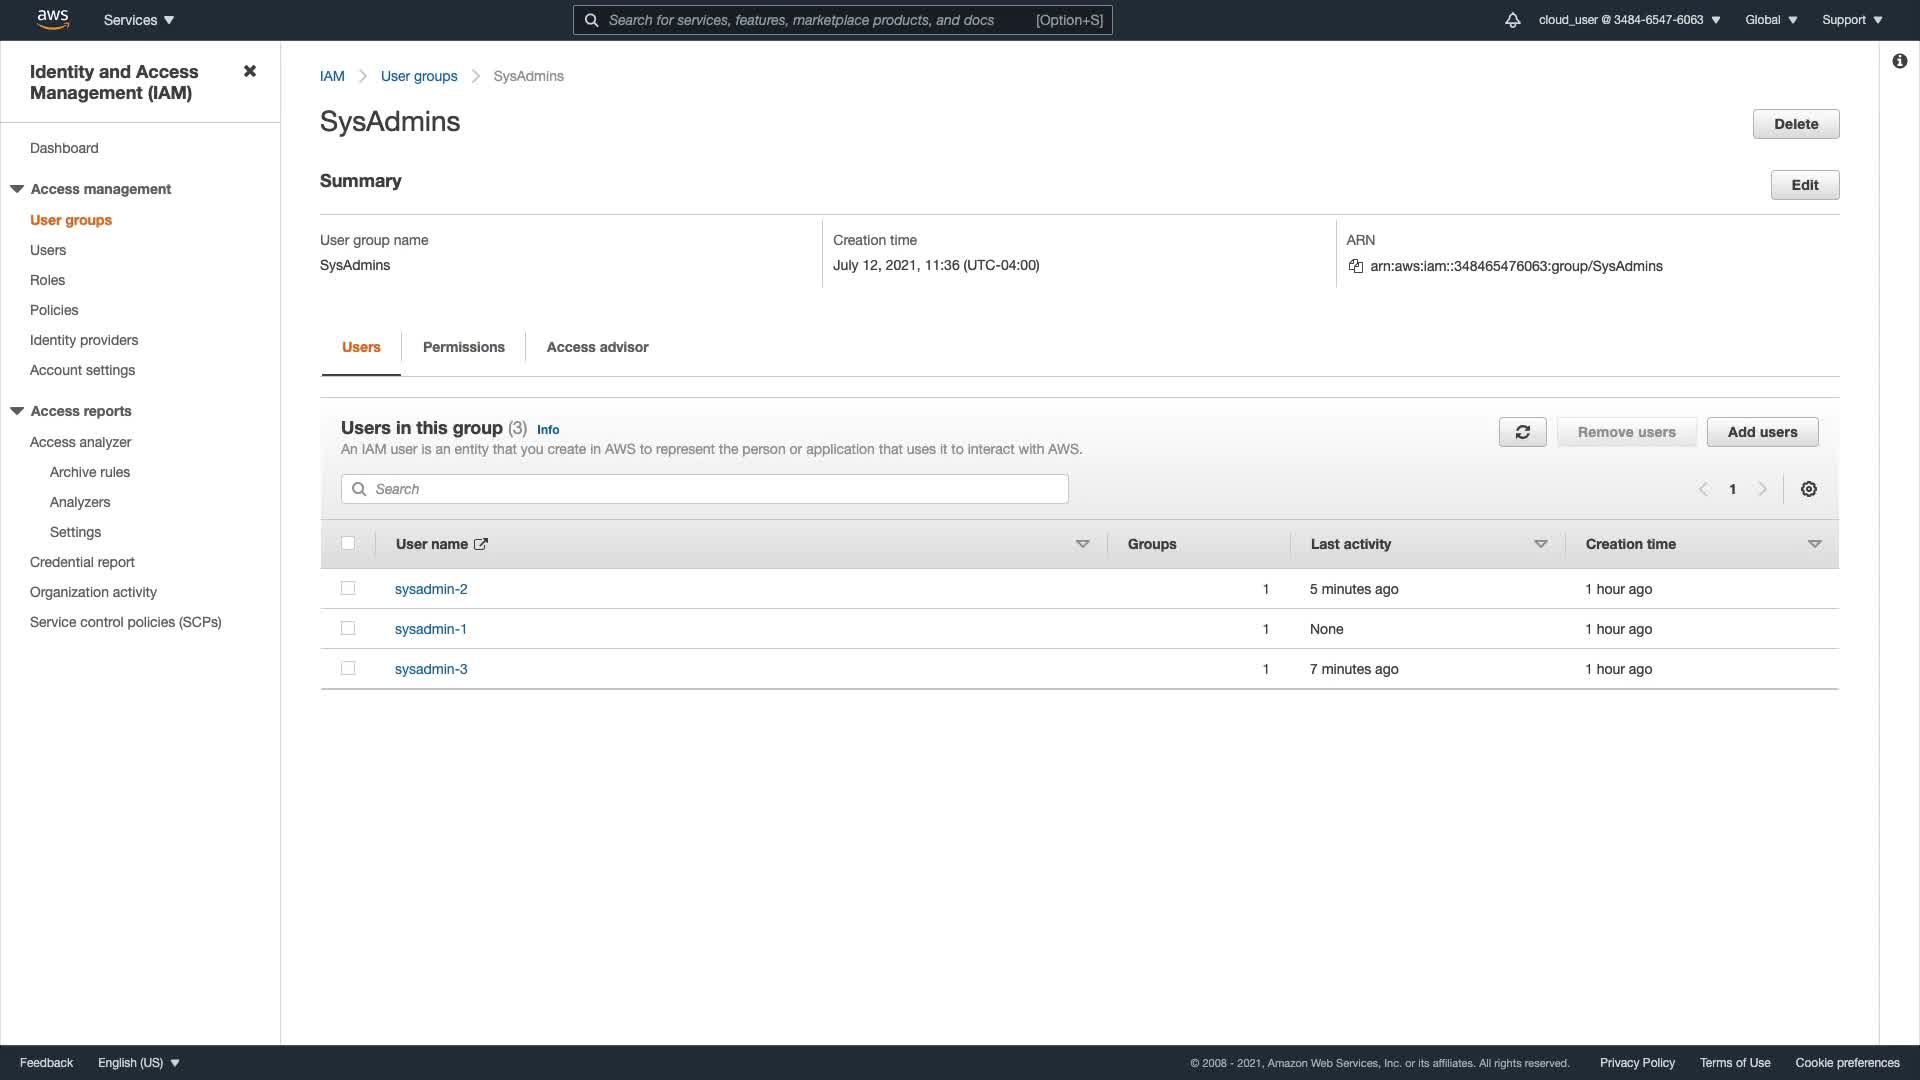Check the sysadmin-3 row checkbox
The image size is (1920, 1080).
coord(348,668)
